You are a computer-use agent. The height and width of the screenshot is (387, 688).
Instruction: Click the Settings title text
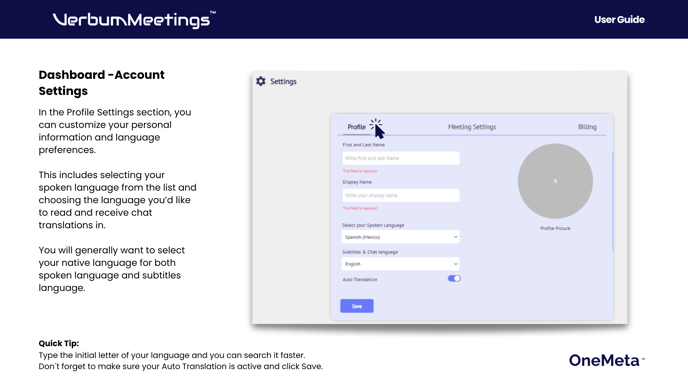[x=283, y=81]
